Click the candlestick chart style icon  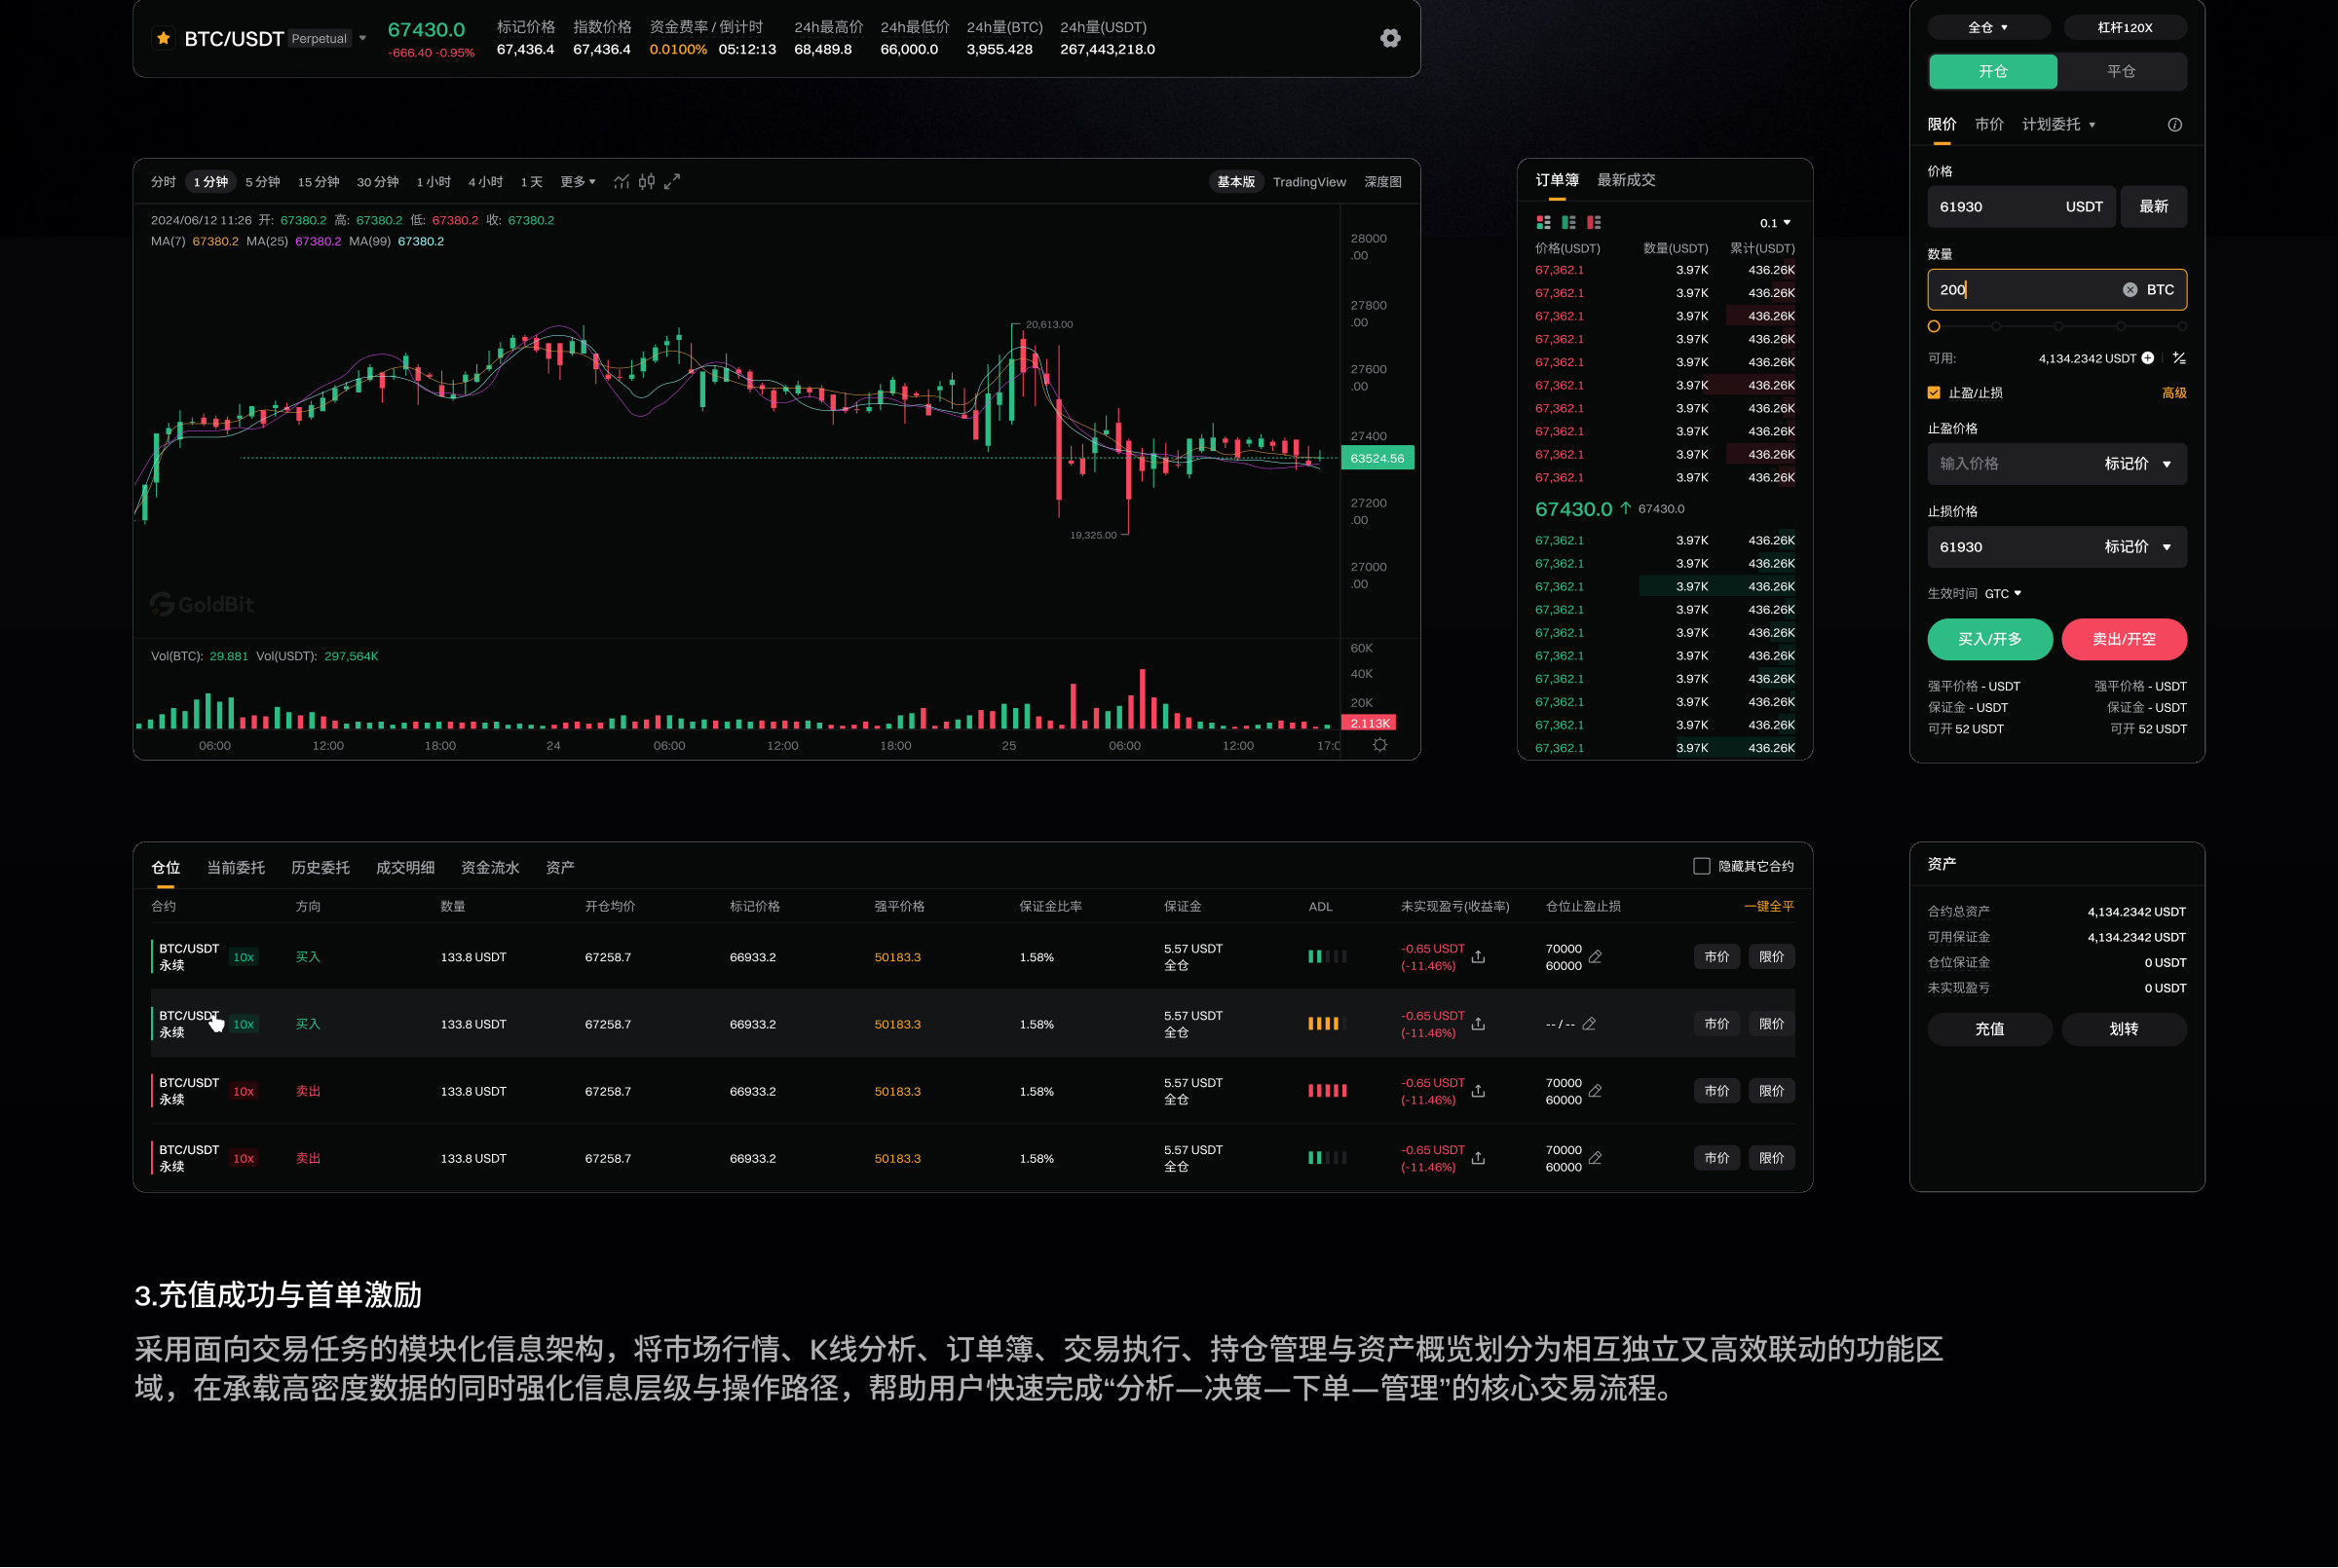click(647, 181)
